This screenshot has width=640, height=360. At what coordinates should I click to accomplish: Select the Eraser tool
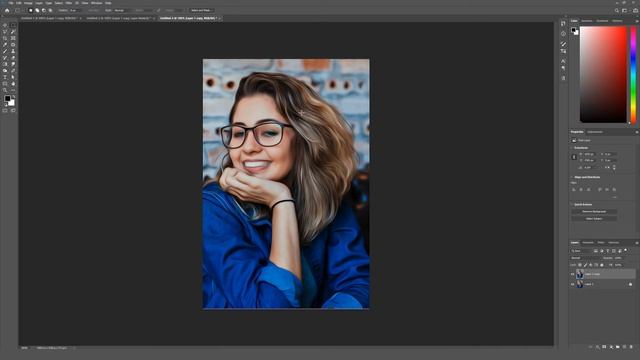pyautogui.click(x=13, y=58)
